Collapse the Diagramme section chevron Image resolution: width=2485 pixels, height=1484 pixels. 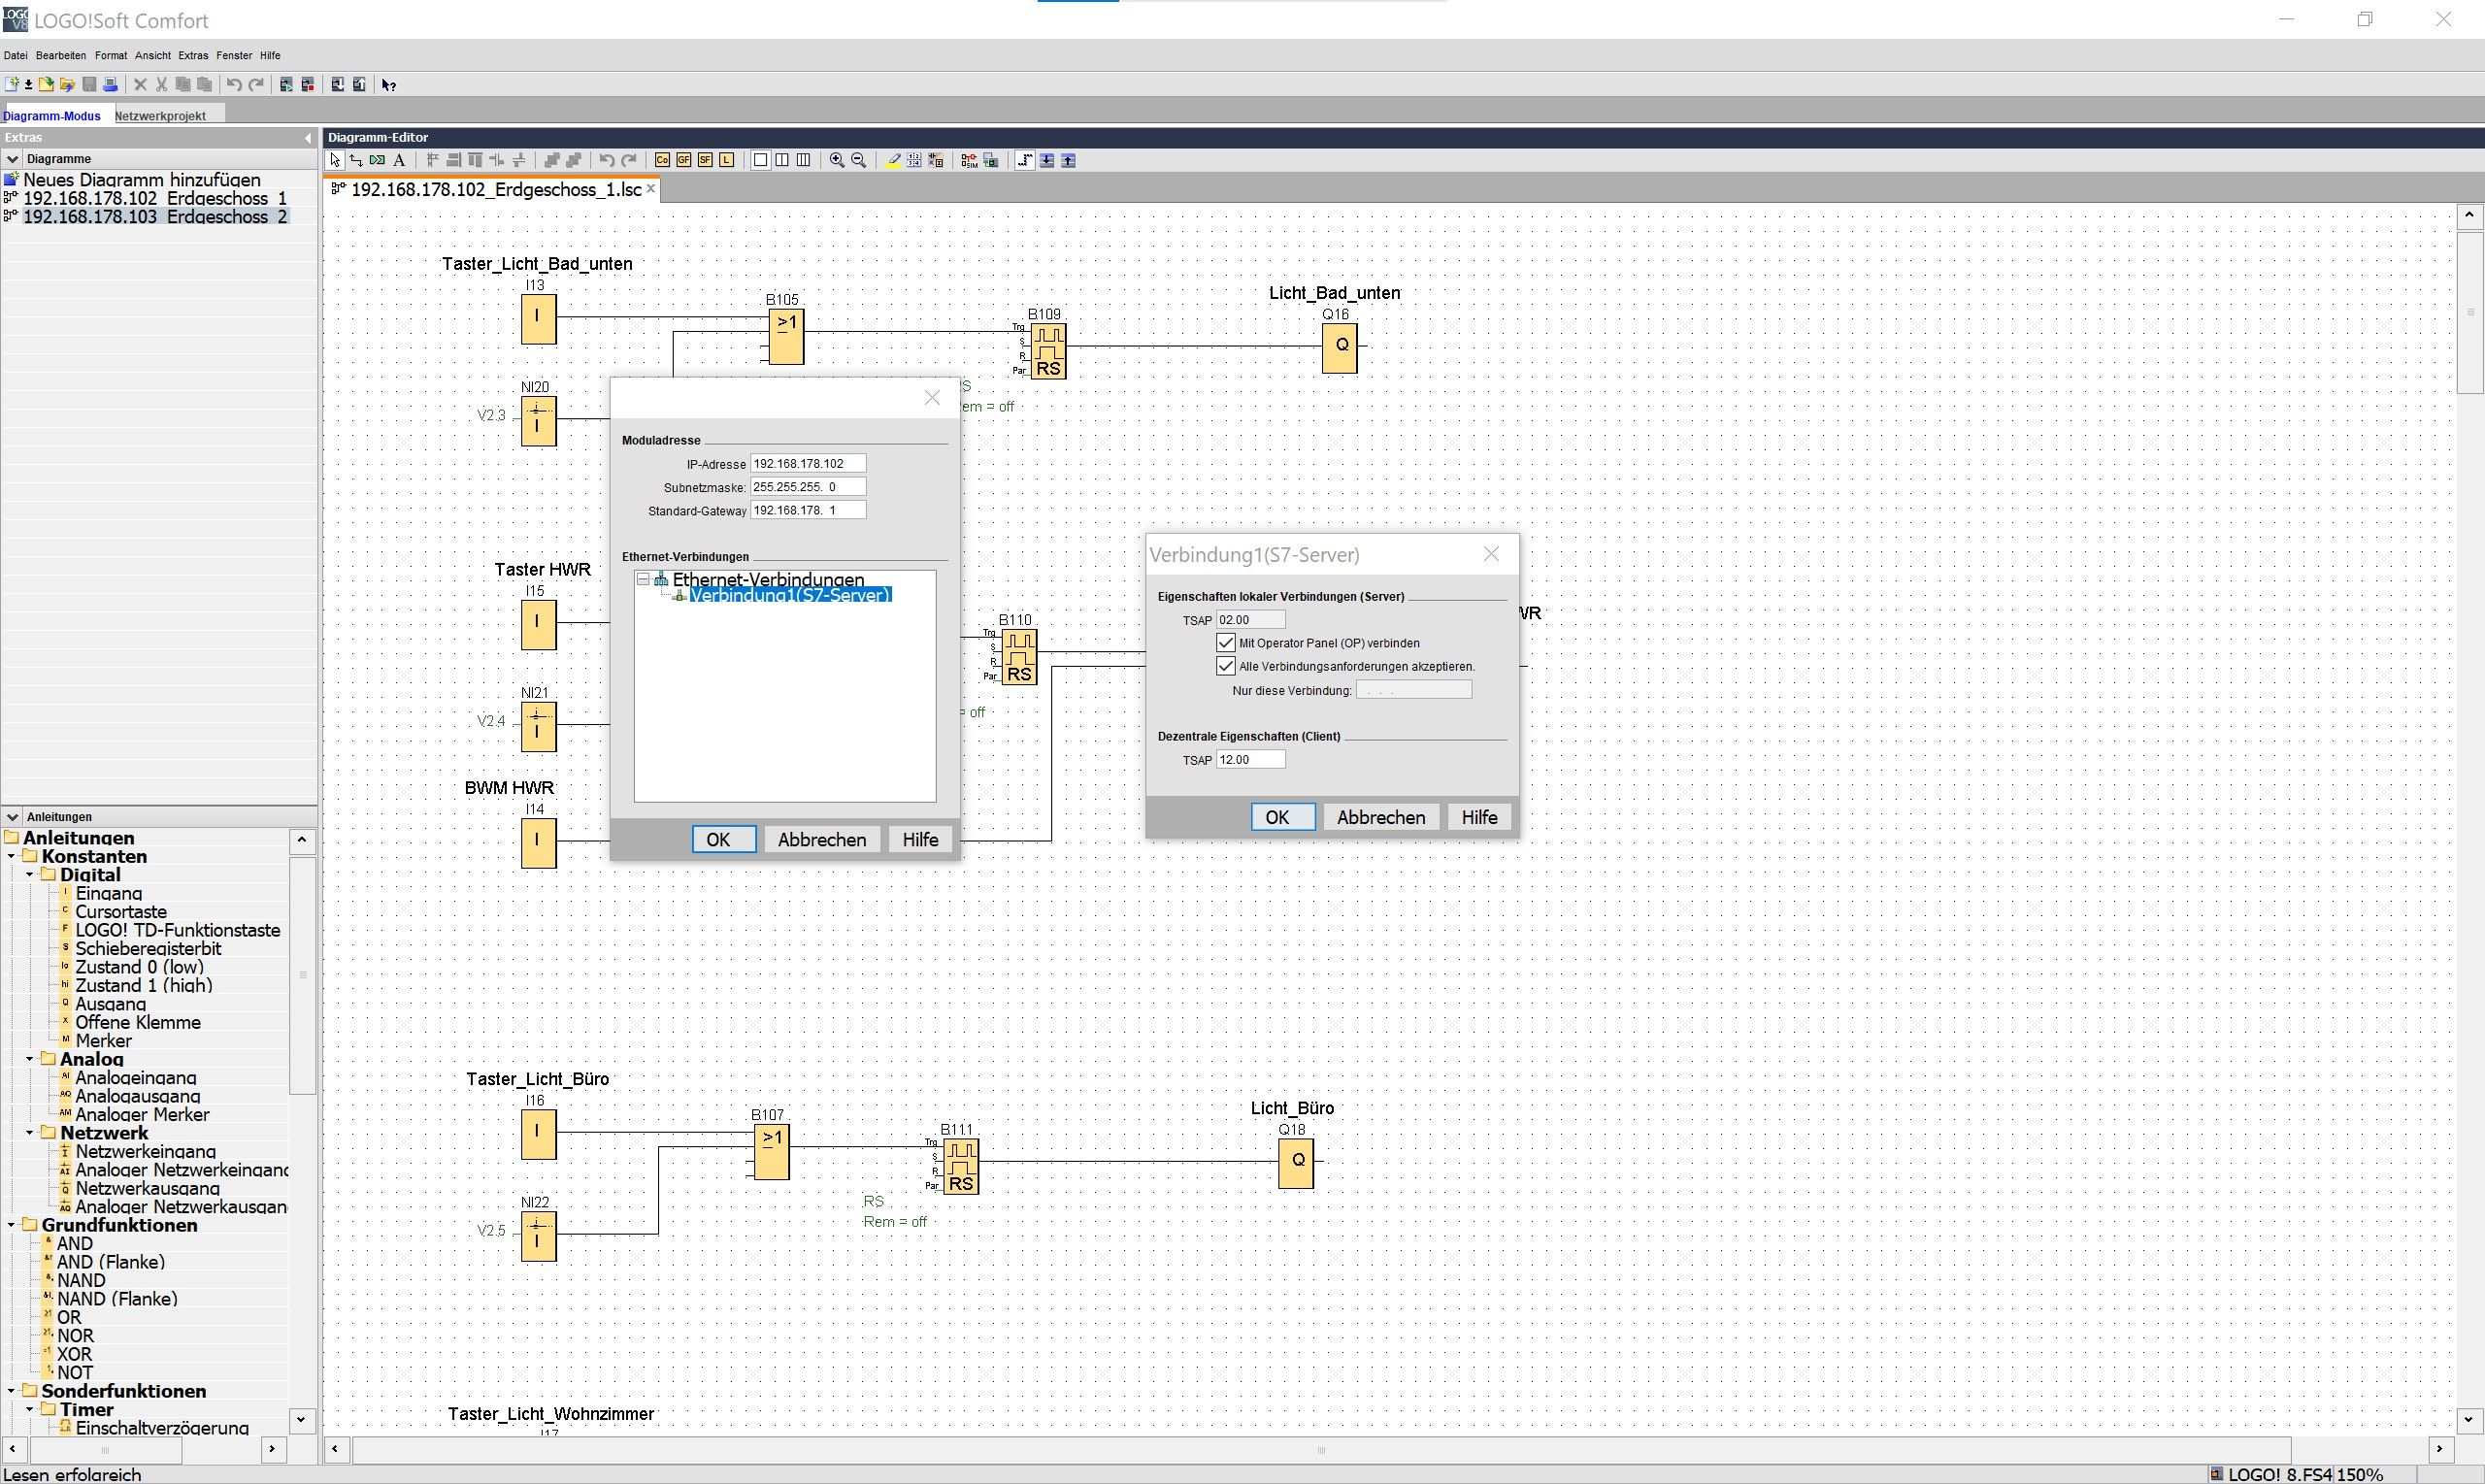pyautogui.click(x=12, y=159)
